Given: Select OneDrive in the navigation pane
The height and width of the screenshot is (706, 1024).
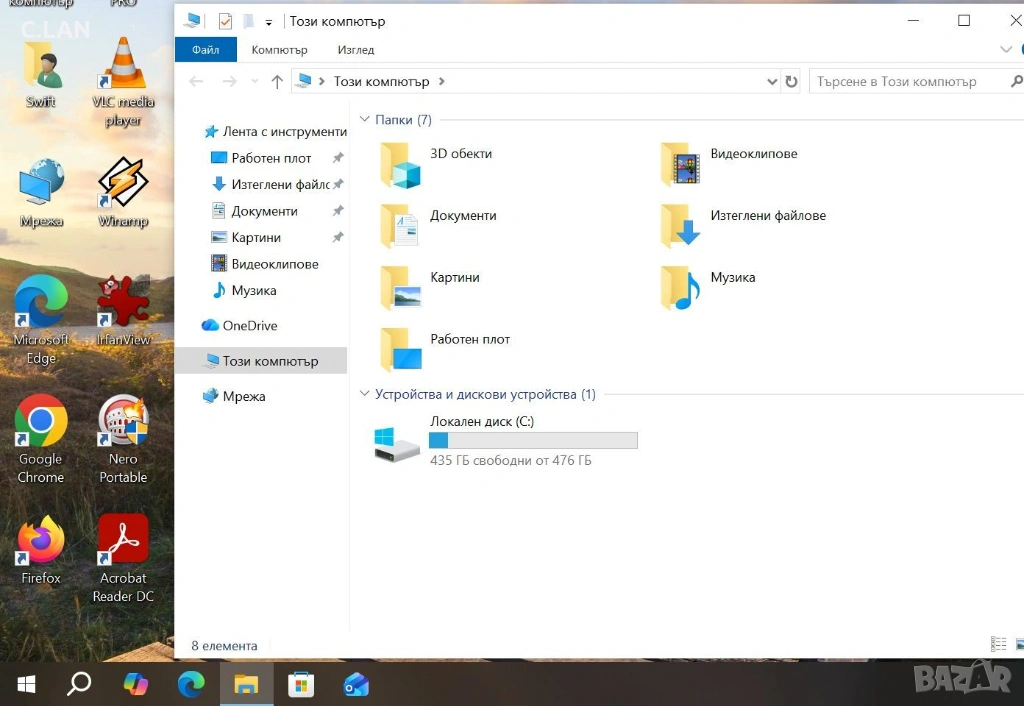Looking at the screenshot, I should point(249,326).
